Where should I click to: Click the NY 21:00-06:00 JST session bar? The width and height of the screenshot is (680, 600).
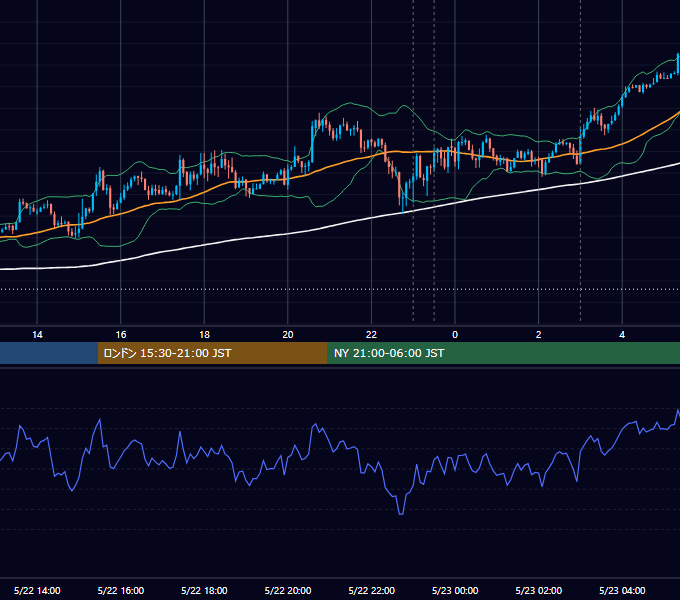click(x=503, y=353)
